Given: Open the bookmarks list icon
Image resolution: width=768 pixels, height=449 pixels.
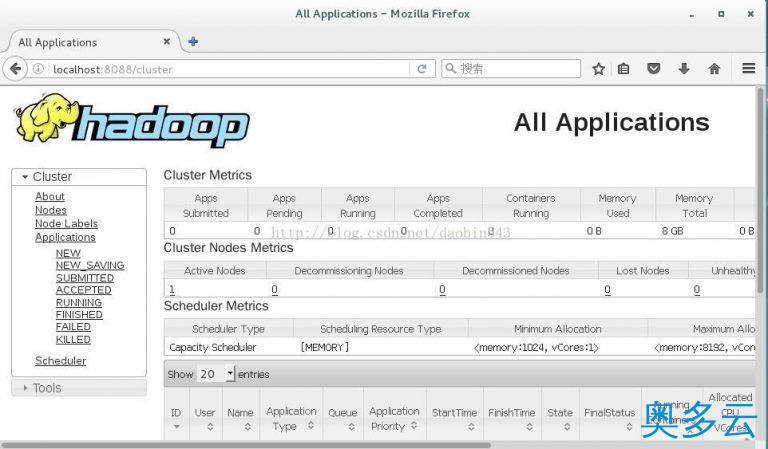Looking at the screenshot, I should (624, 69).
